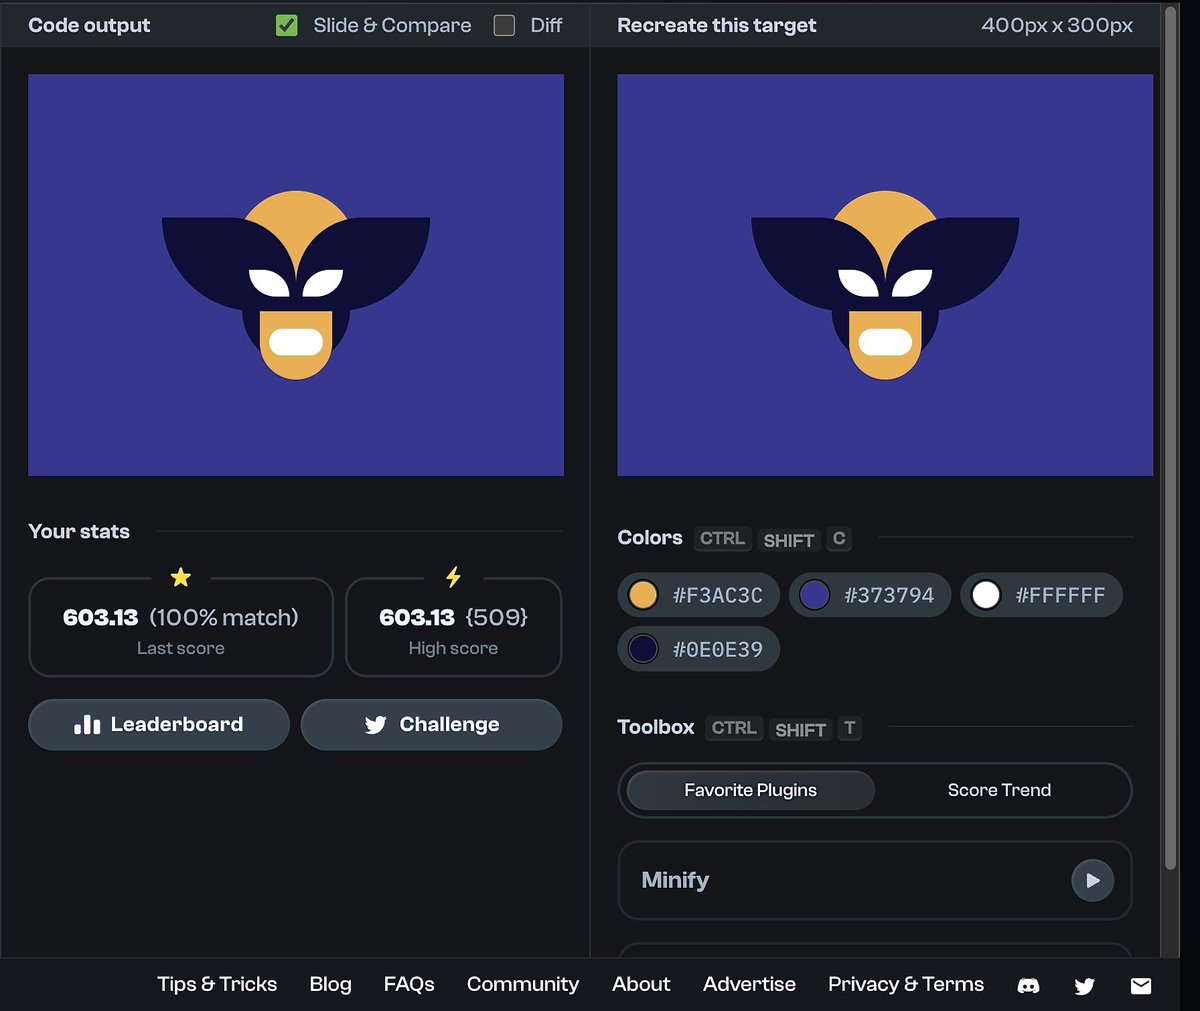Open the Leaderboard
The image size is (1200, 1011).
(x=159, y=725)
